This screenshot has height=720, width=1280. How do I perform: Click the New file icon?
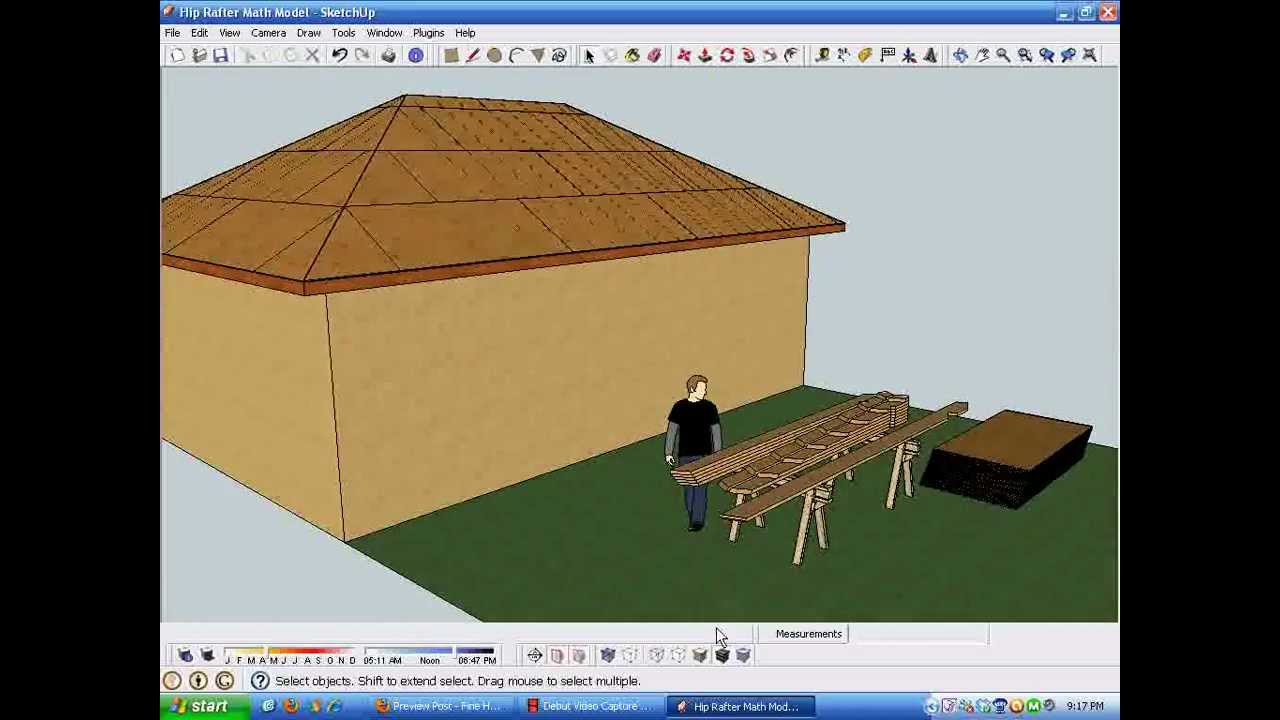point(177,56)
